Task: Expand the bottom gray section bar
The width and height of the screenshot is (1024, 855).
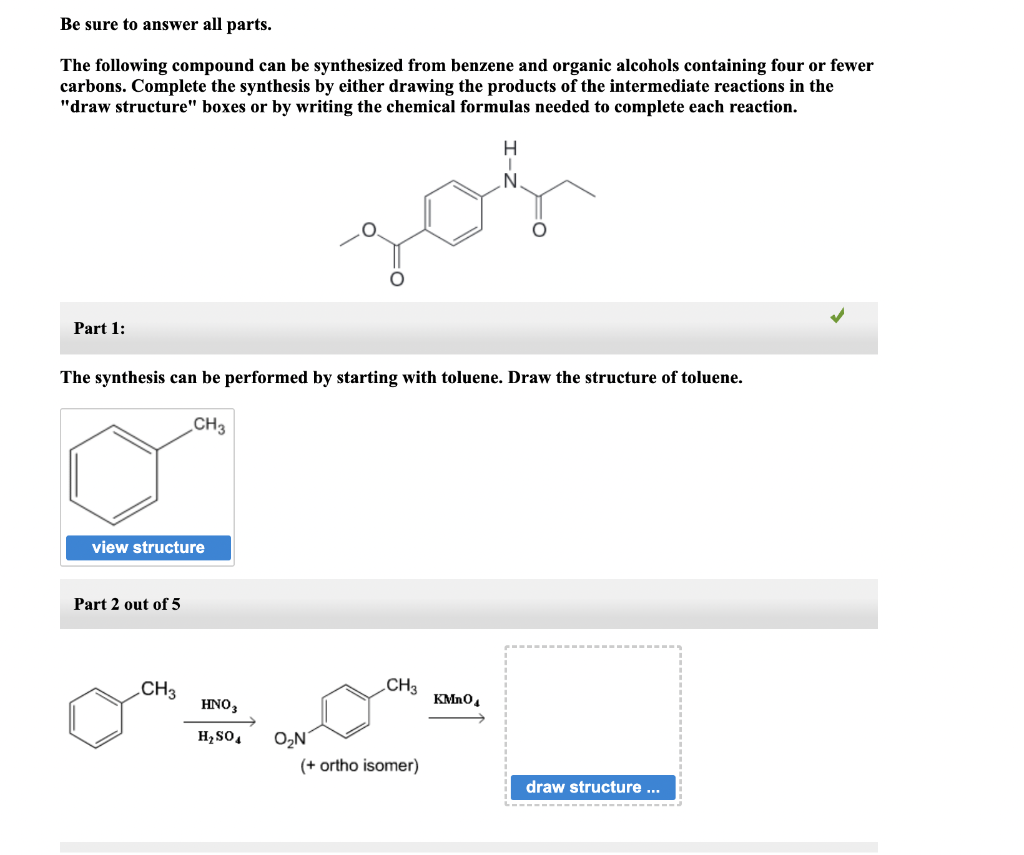Action: click(470, 846)
